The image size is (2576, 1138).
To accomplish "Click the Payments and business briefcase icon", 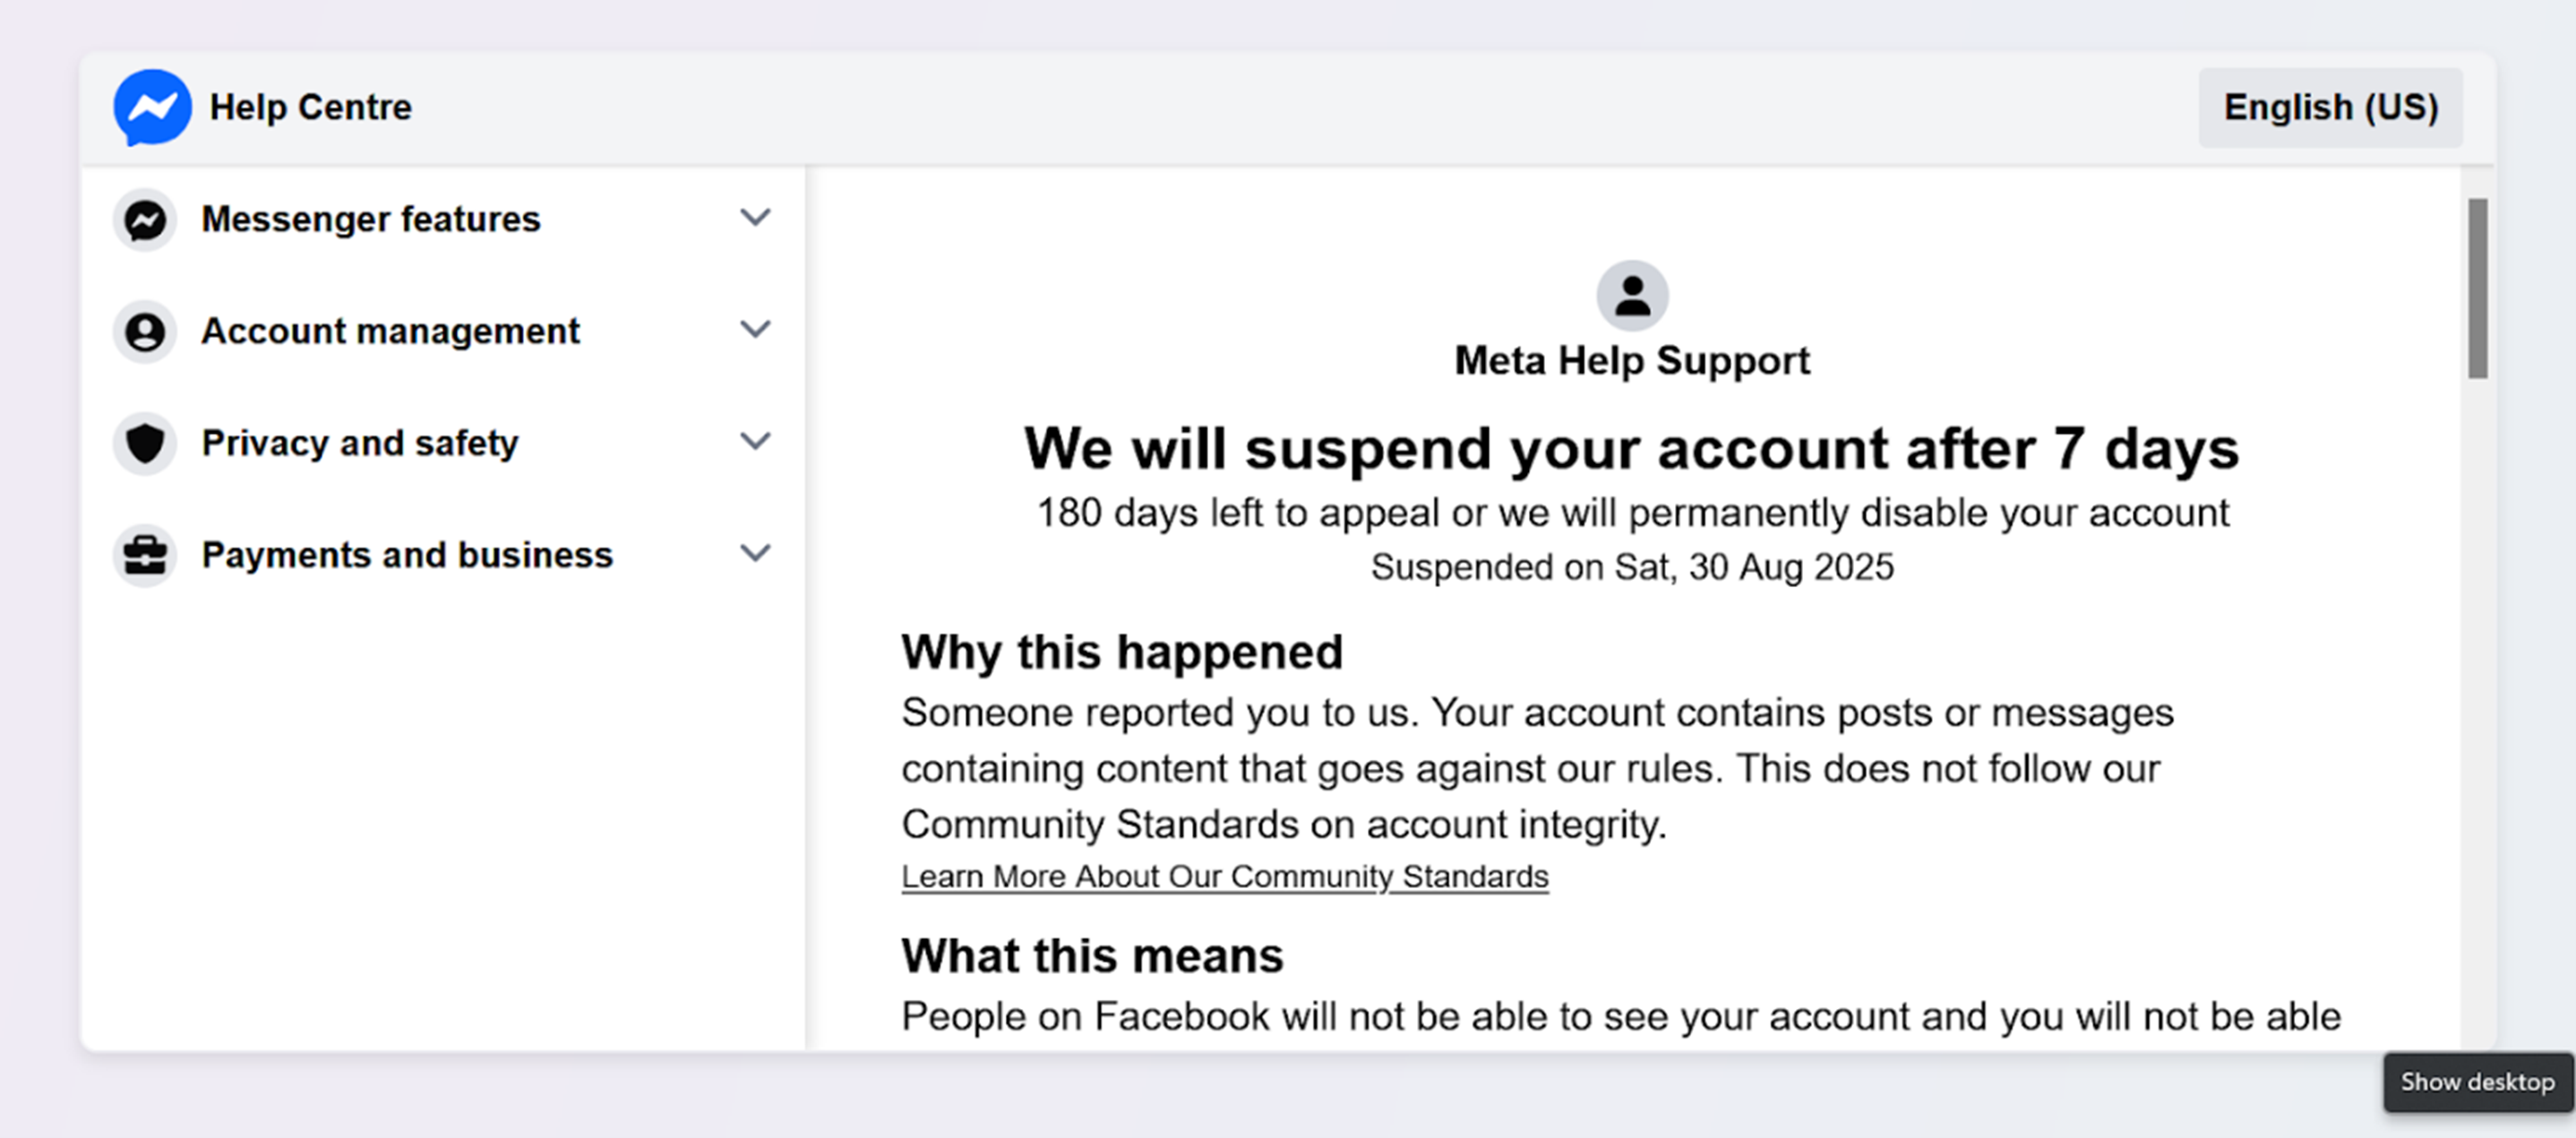I will [x=145, y=555].
